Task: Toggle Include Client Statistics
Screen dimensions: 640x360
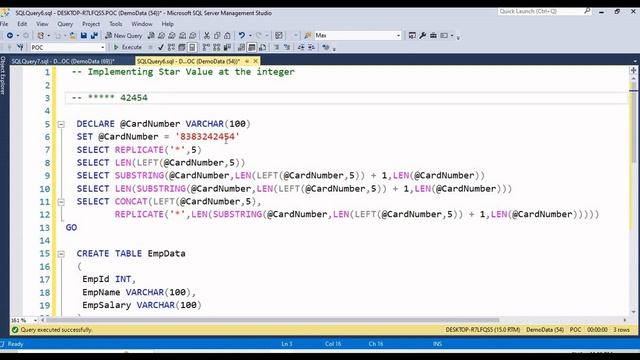Action: coord(227,47)
